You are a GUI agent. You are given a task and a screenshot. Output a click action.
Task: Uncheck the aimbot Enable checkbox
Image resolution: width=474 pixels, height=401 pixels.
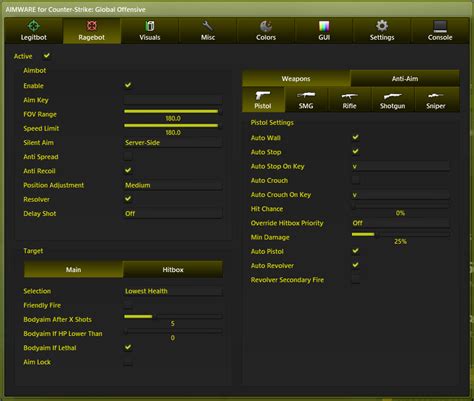pos(128,85)
